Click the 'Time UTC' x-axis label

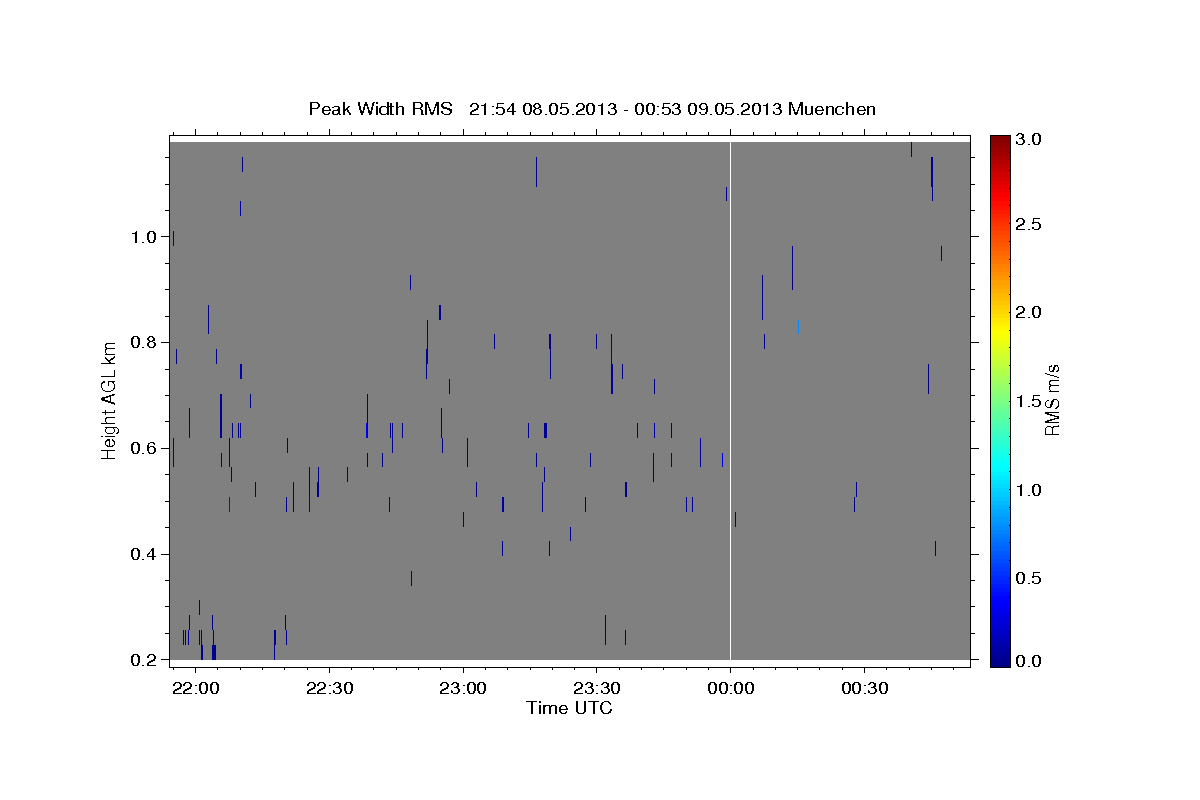(x=569, y=708)
